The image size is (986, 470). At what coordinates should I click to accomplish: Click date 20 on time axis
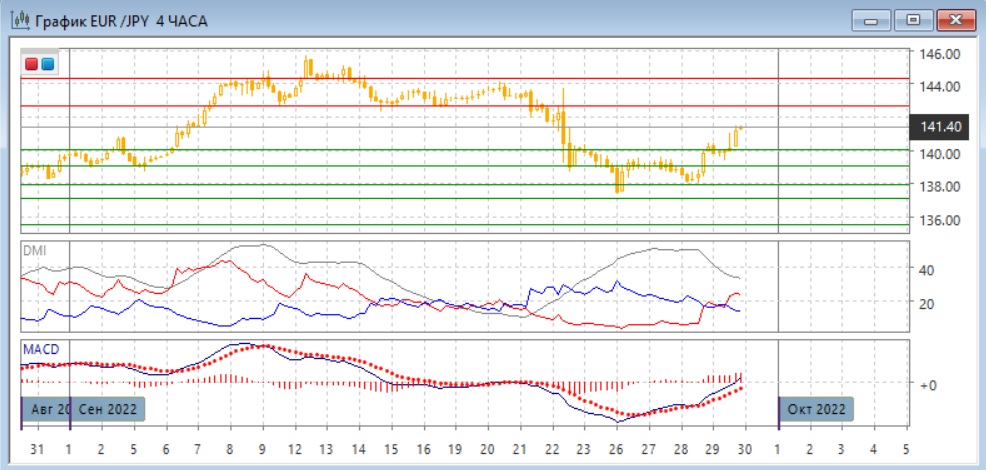click(x=487, y=449)
